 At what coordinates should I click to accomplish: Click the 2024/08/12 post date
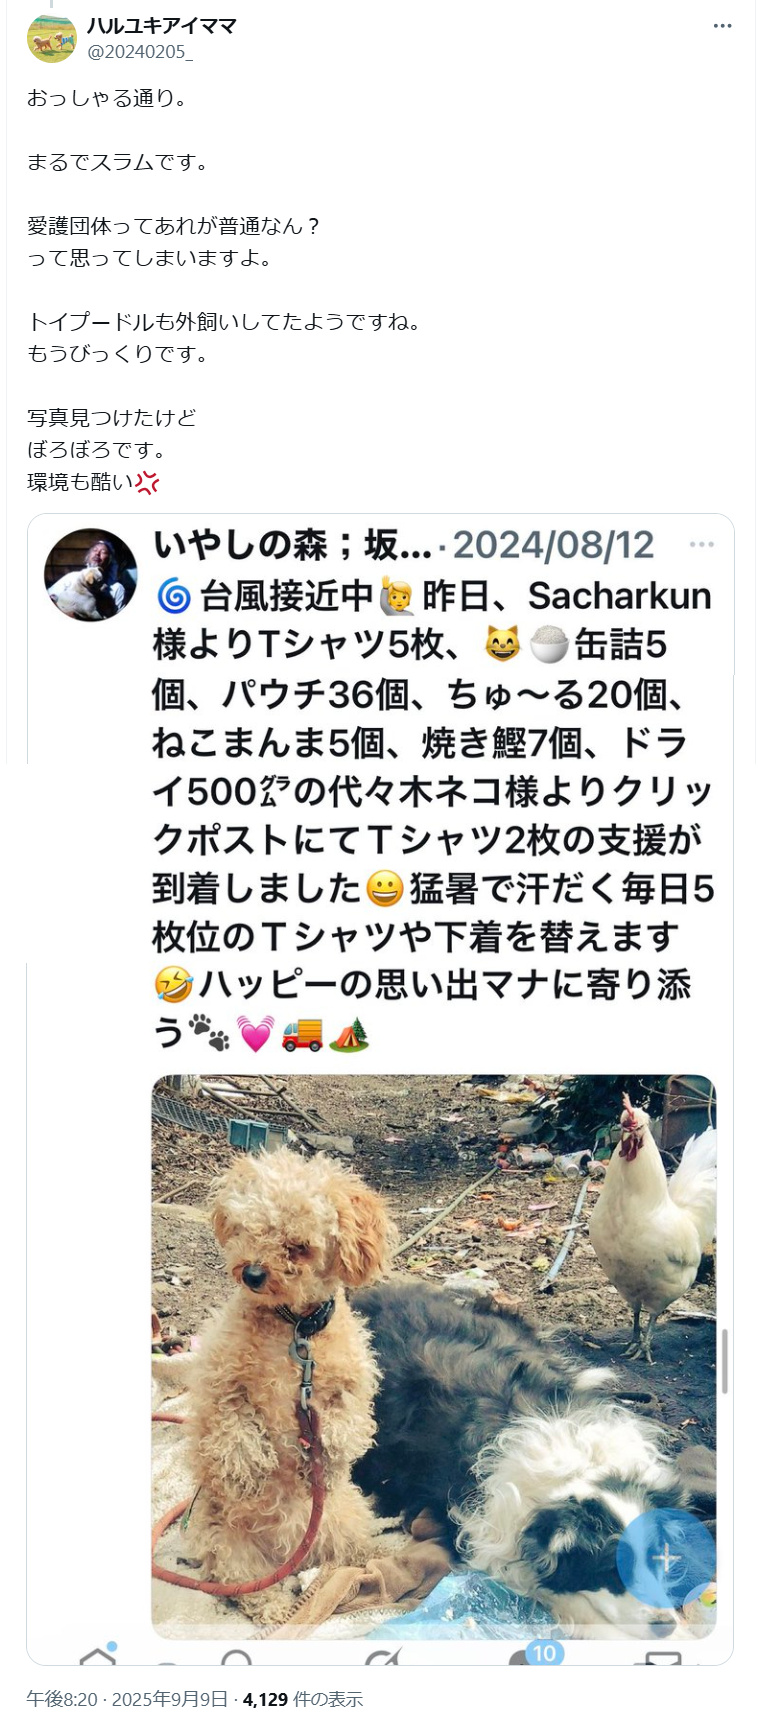tap(553, 545)
